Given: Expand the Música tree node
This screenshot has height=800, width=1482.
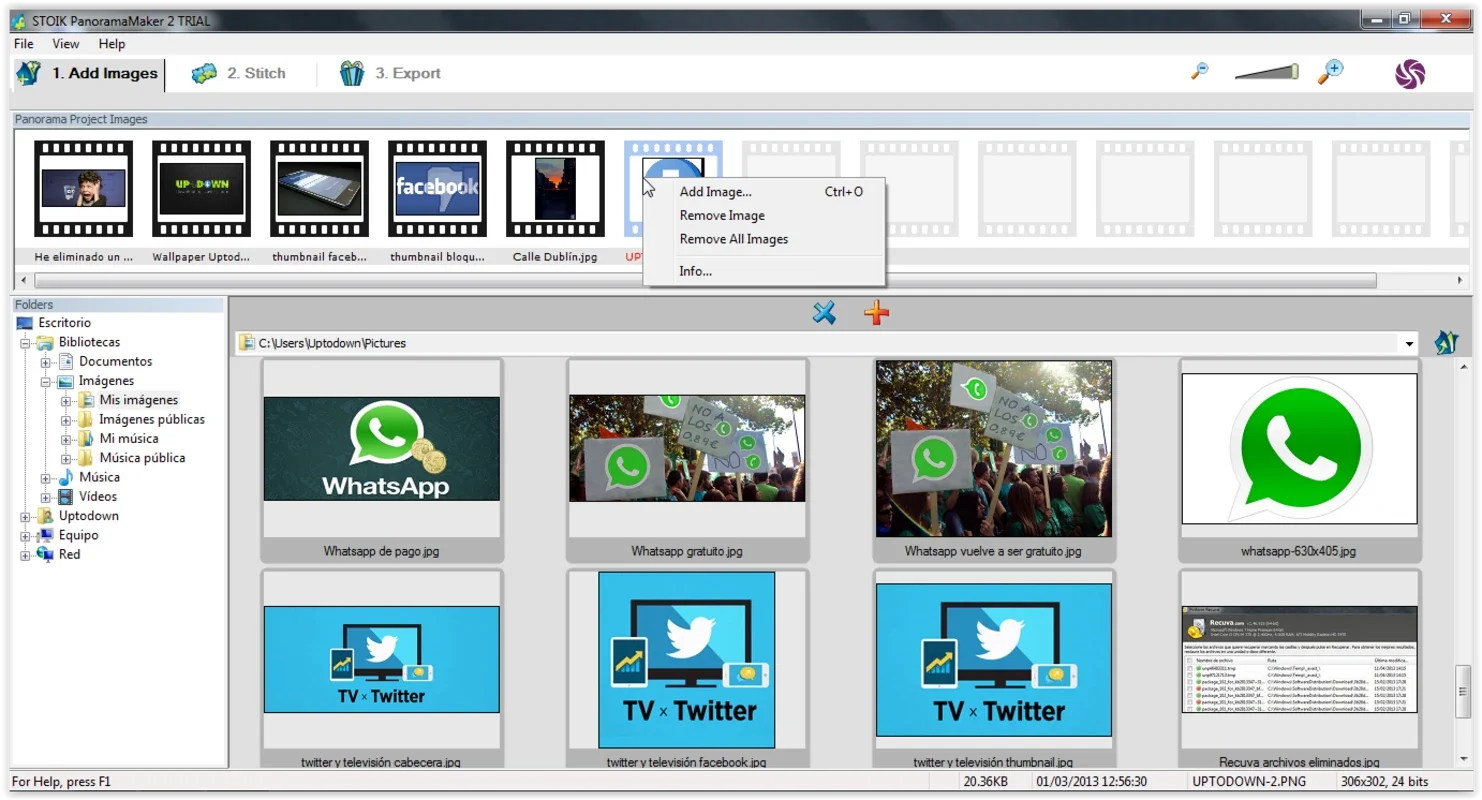Looking at the screenshot, I should coord(46,478).
